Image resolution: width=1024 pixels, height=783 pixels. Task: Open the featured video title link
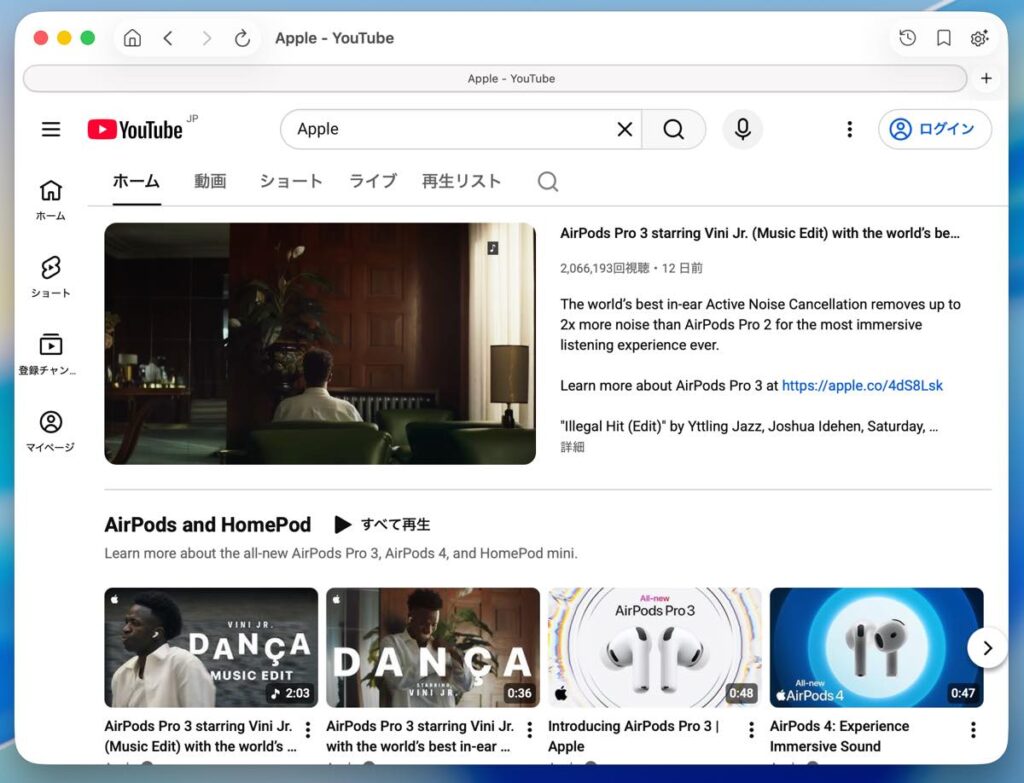tap(760, 233)
